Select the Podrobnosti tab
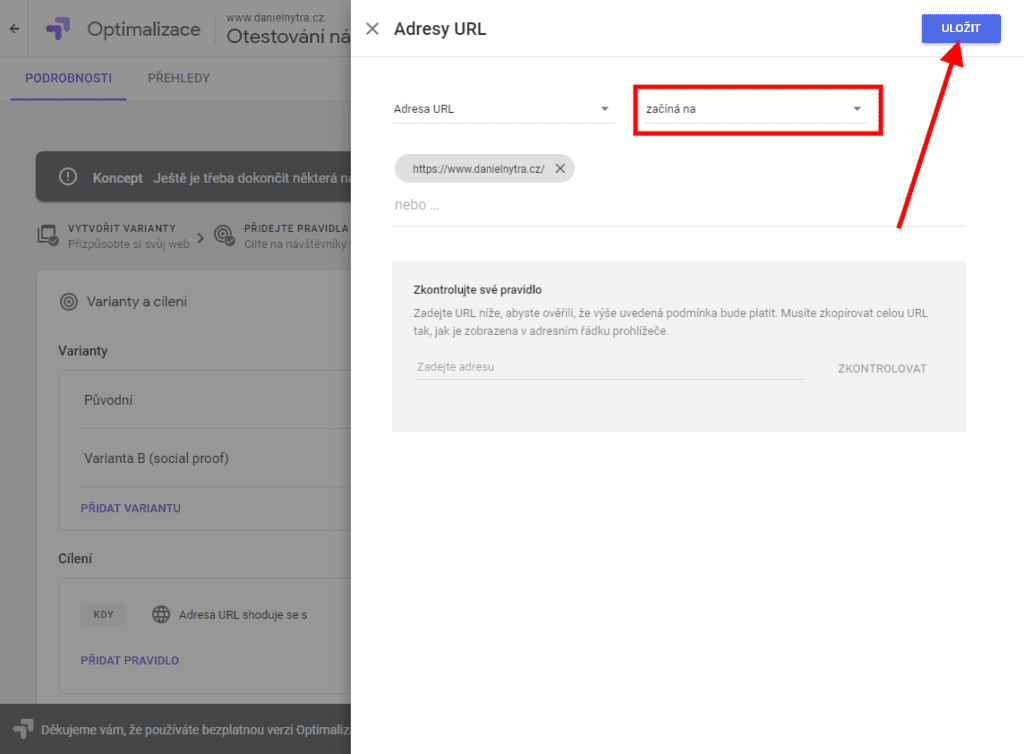This screenshot has width=1024, height=754. coord(68,78)
